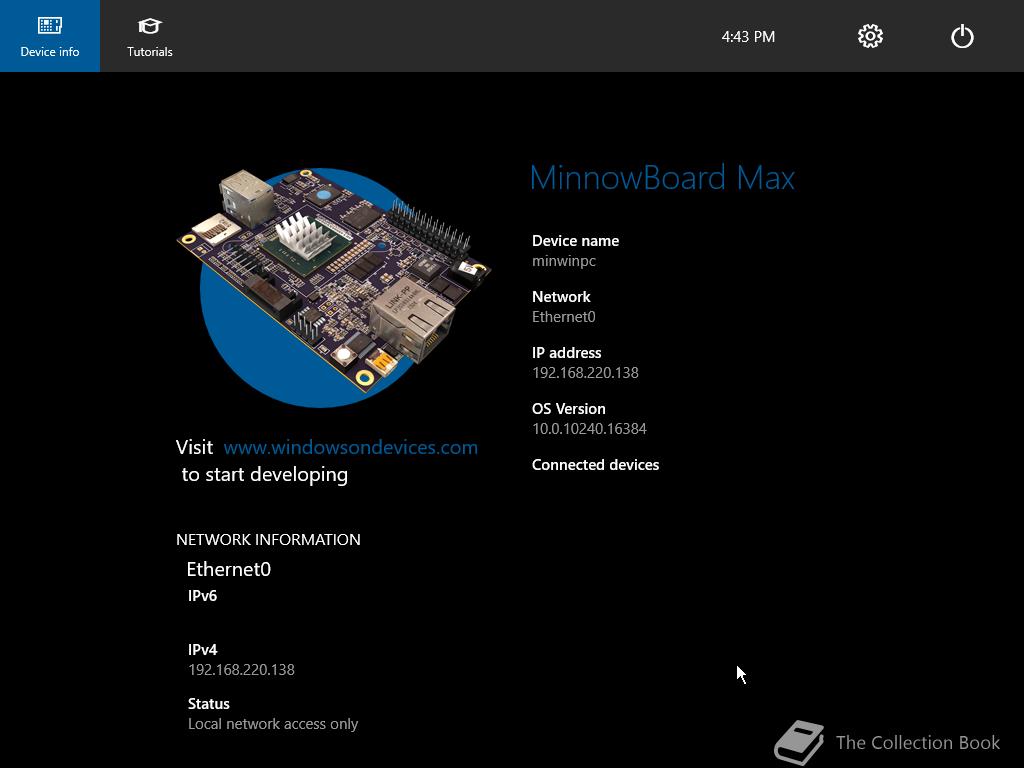This screenshot has width=1024, height=768.
Task: Select the IP address value under IP address
Action: pyautogui.click(x=585, y=373)
